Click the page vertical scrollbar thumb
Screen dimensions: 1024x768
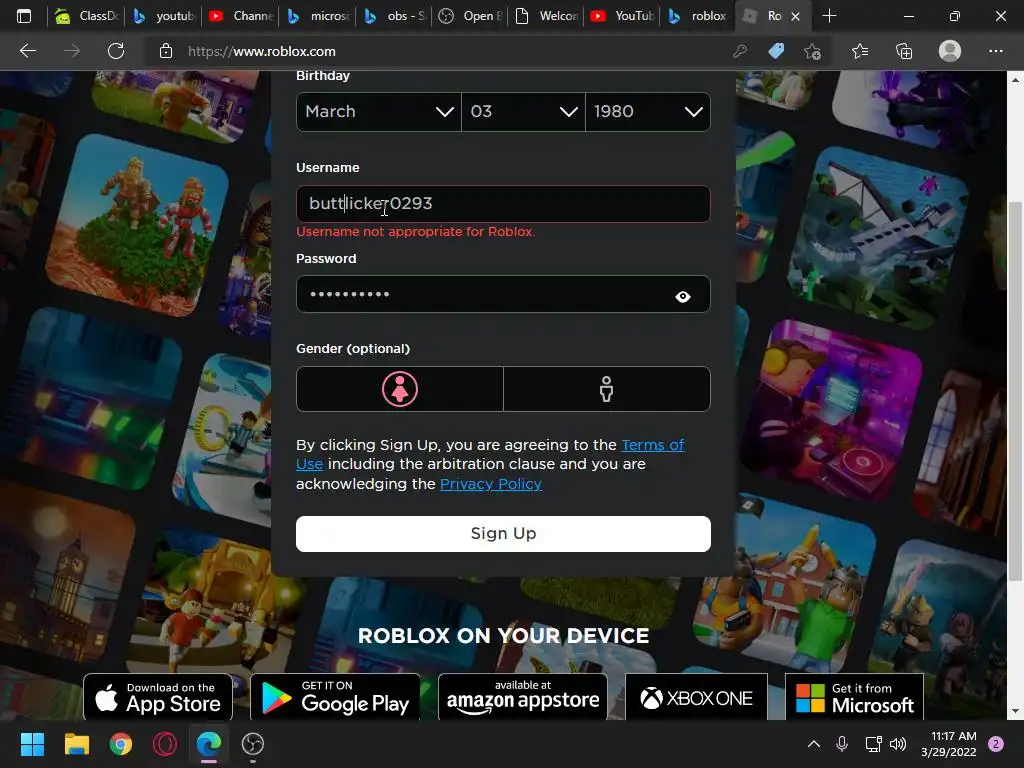(x=1015, y=392)
